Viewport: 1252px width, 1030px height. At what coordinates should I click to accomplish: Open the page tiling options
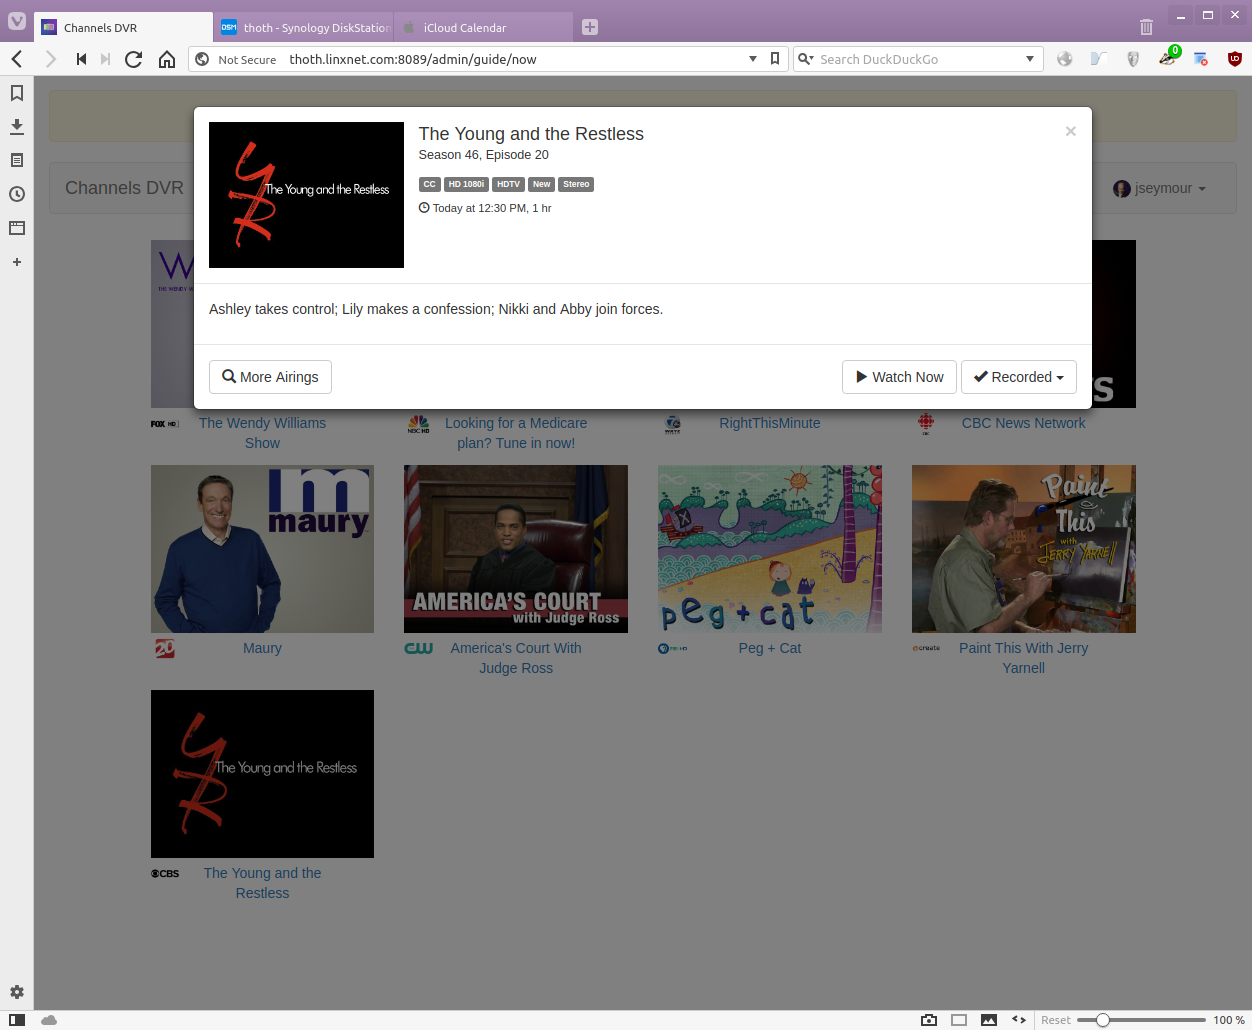coord(959,1020)
